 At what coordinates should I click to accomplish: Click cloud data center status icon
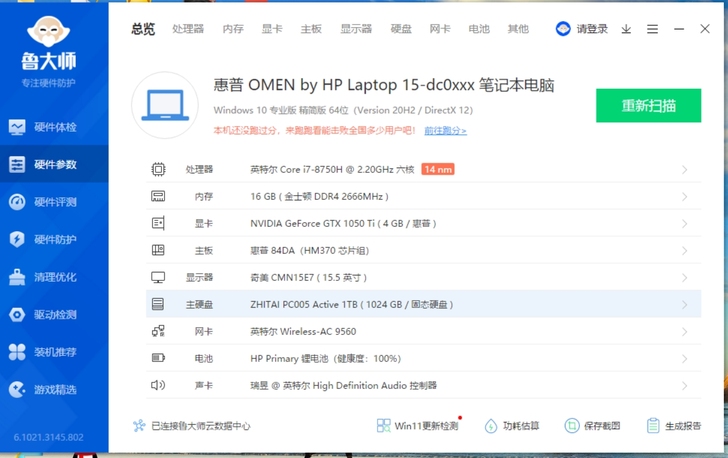click(x=139, y=425)
